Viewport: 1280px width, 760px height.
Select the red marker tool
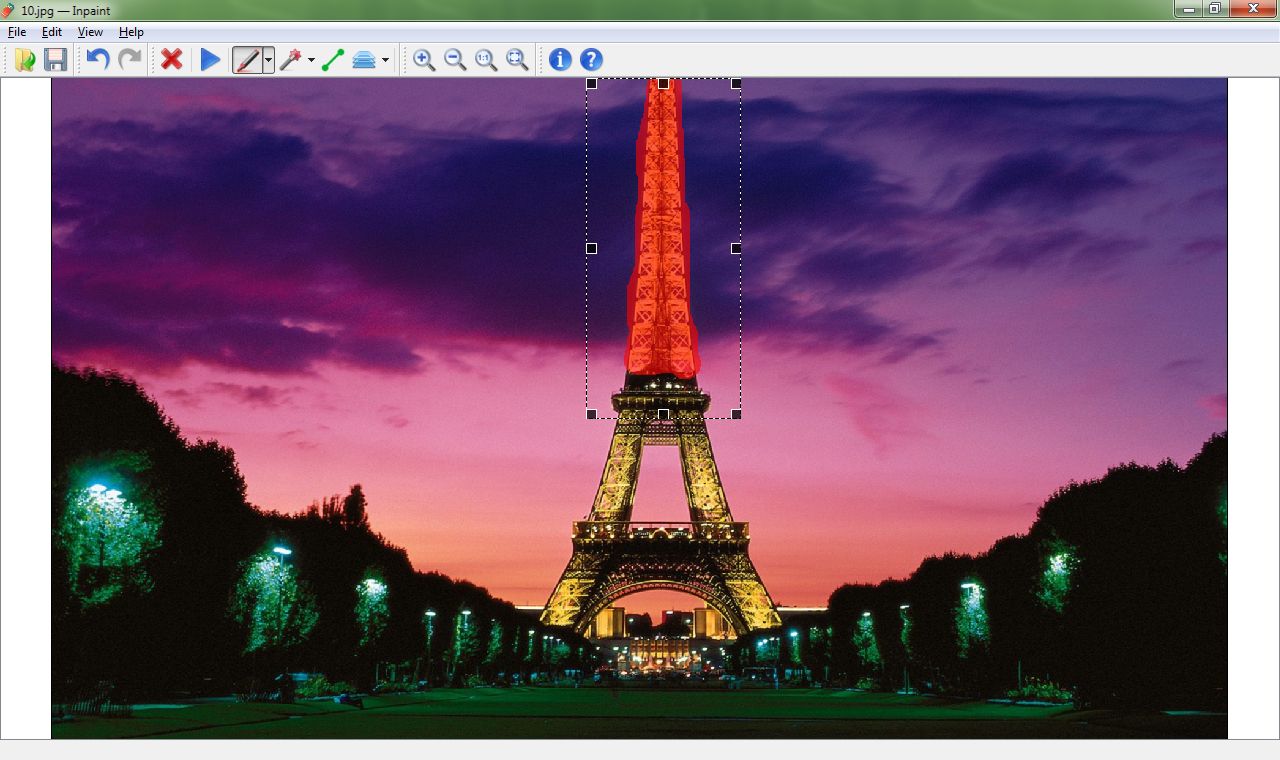click(x=247, y=60)
